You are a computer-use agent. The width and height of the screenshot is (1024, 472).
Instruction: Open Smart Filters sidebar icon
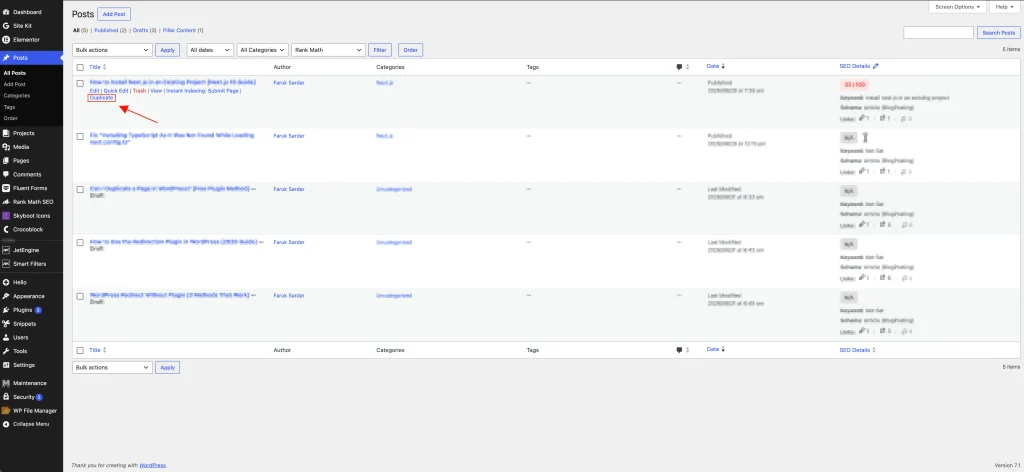pos(6,264)
